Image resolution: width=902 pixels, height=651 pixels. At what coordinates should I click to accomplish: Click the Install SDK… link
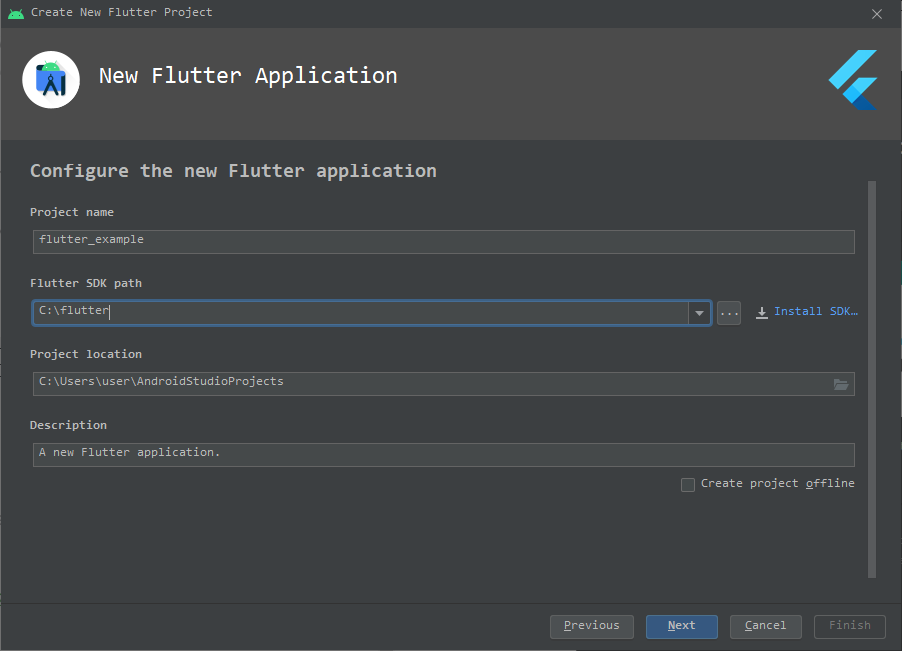[x=815, y=311]
